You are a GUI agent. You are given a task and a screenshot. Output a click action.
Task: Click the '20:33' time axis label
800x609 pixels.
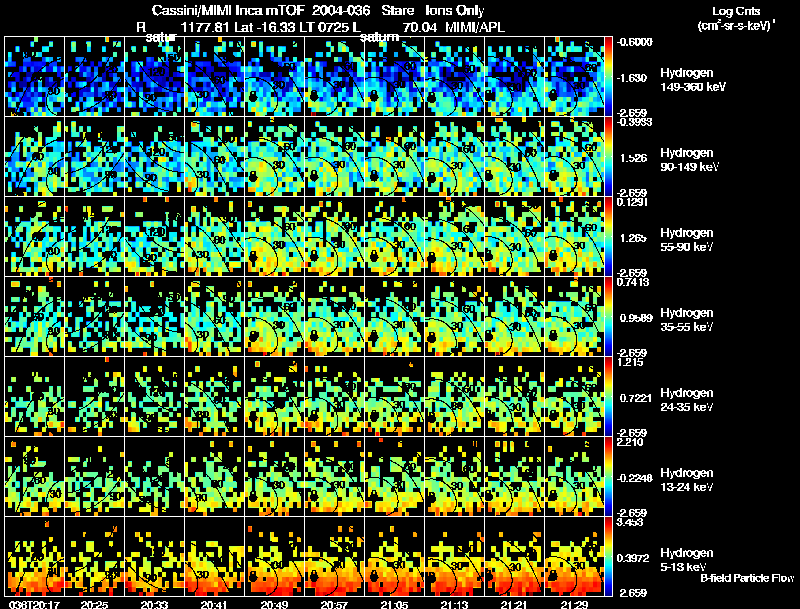(x=155, y=604)
